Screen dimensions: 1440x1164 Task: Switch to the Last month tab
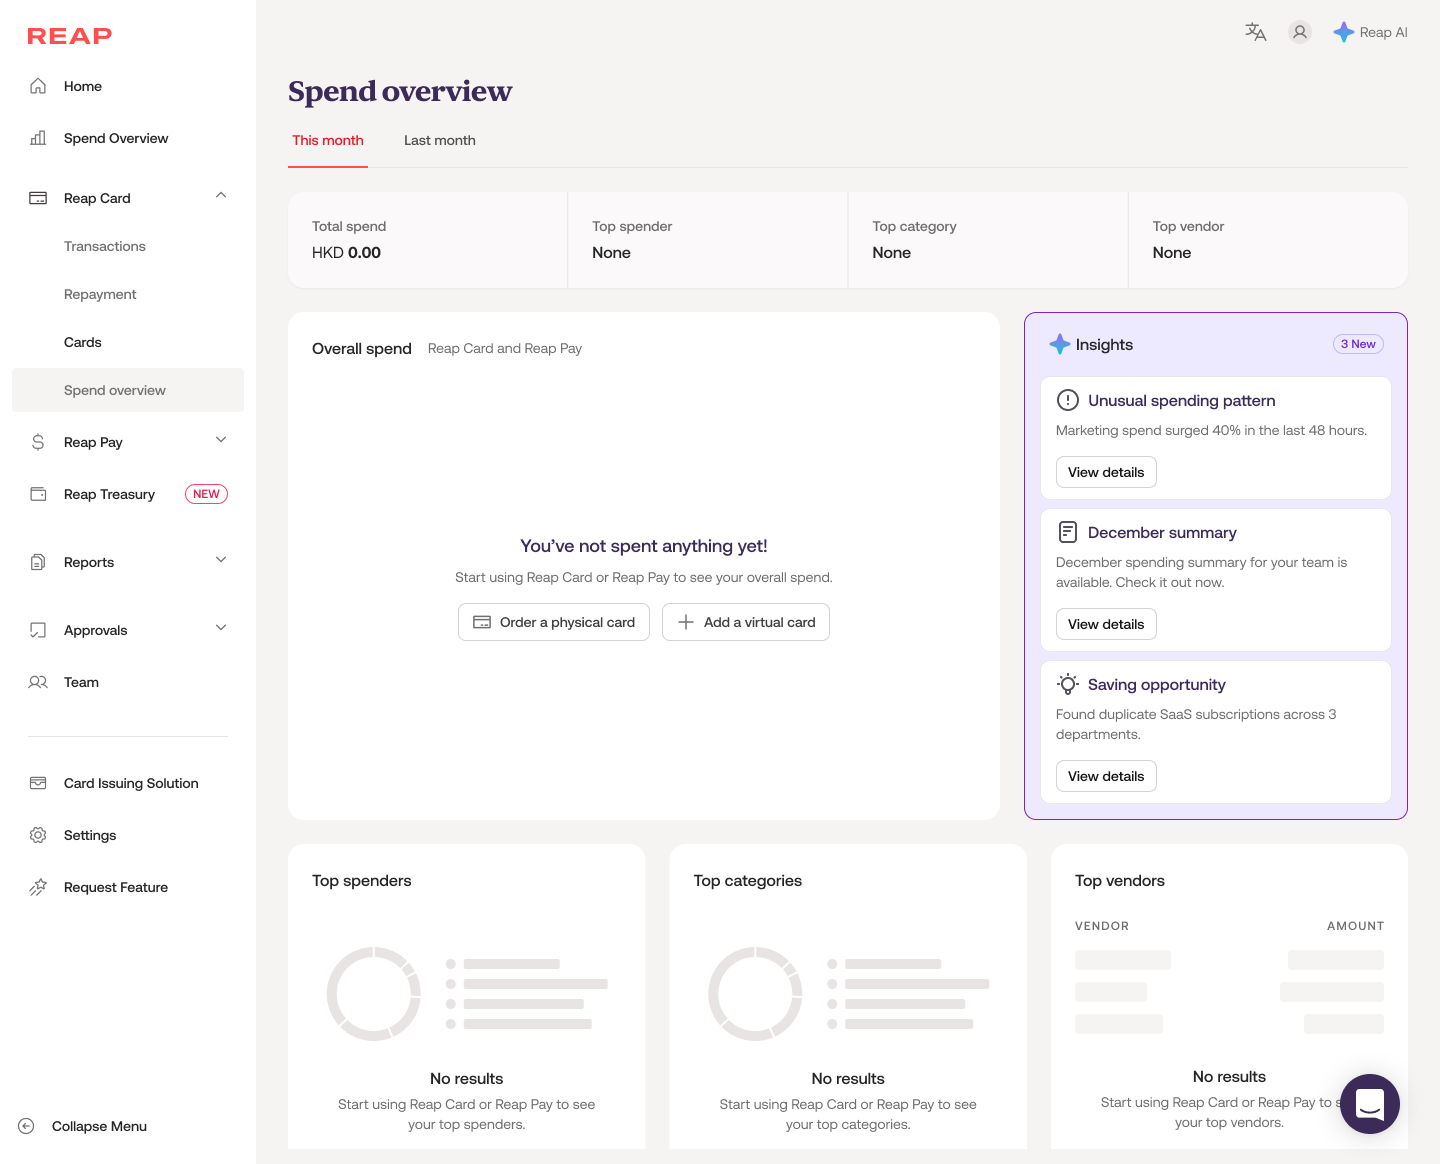440,141
